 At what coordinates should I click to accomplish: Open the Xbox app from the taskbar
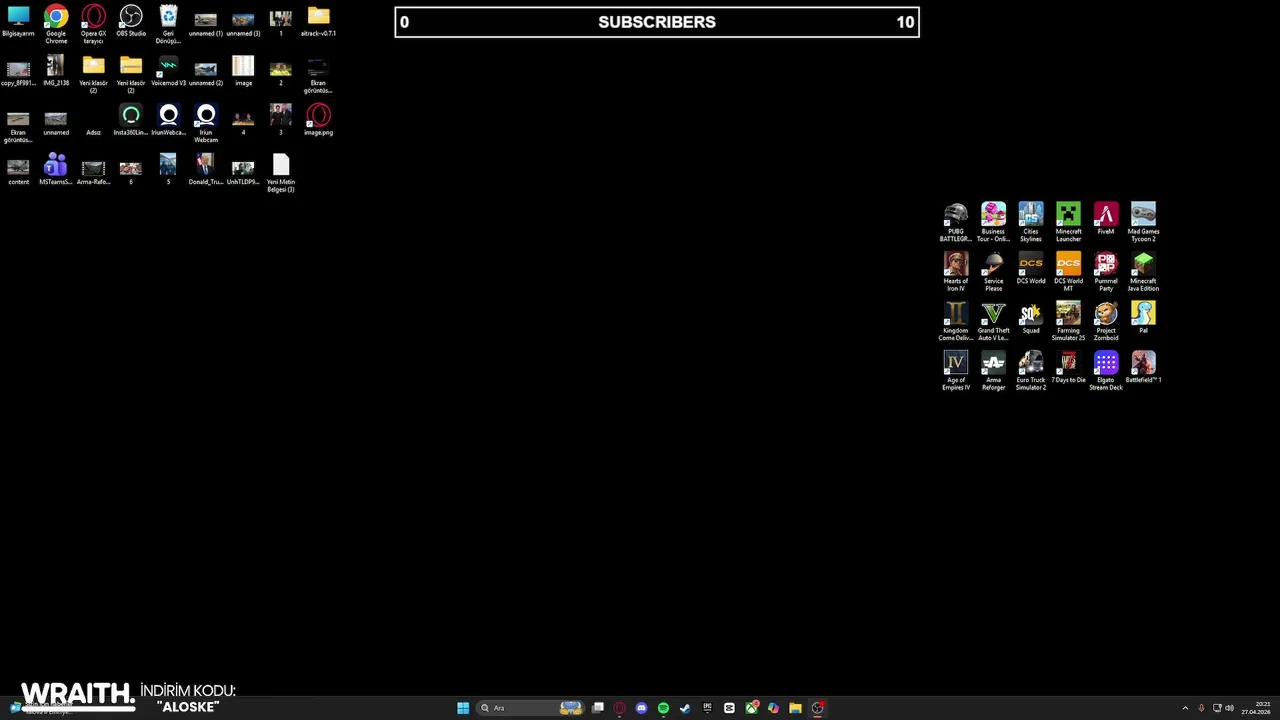pos(751,708)
